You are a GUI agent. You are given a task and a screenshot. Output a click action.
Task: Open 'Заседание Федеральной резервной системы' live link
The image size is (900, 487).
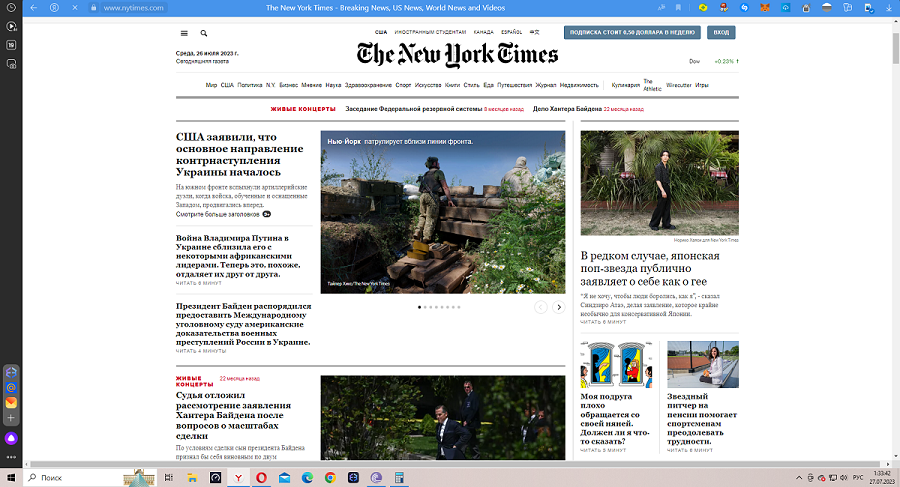(x=413, y=109)
